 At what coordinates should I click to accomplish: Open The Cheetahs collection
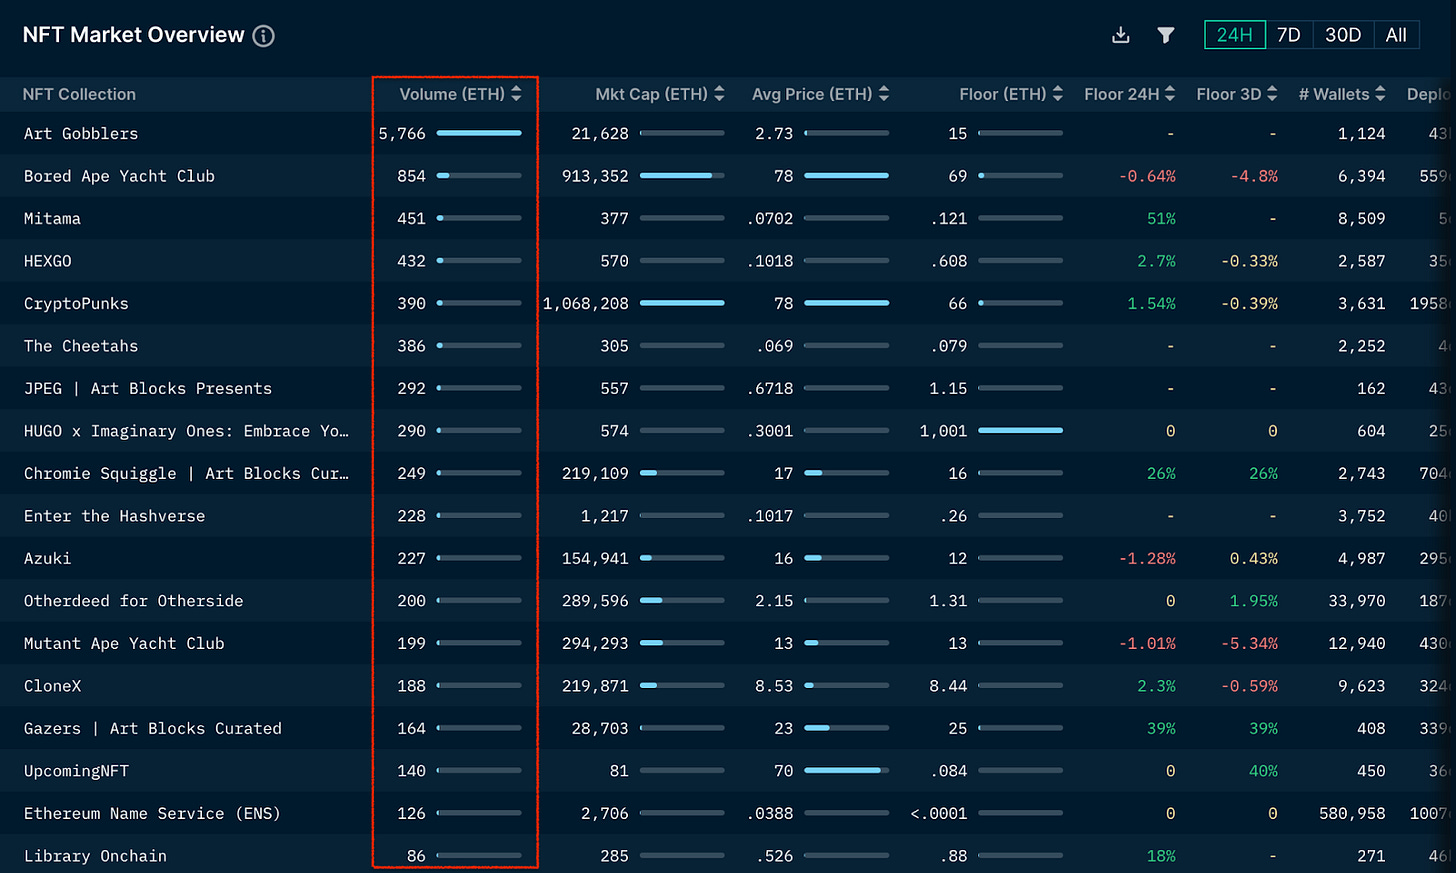pos(81,346)
